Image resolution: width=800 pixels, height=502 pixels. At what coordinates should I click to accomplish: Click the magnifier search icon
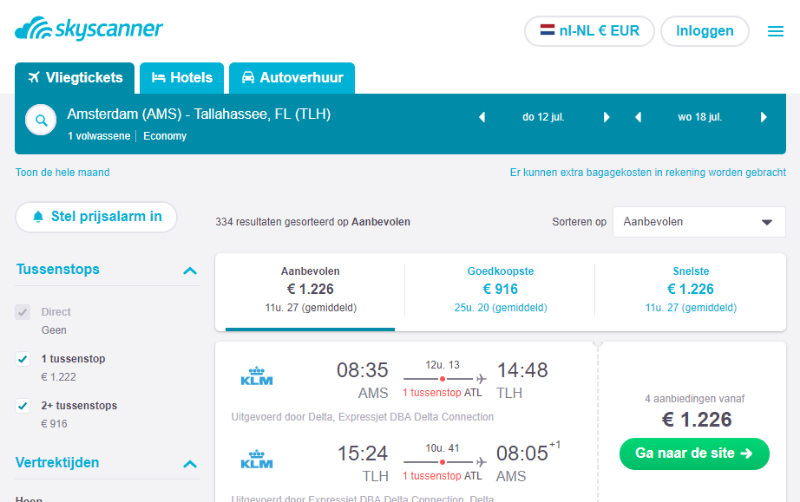[x=41, y=120]
